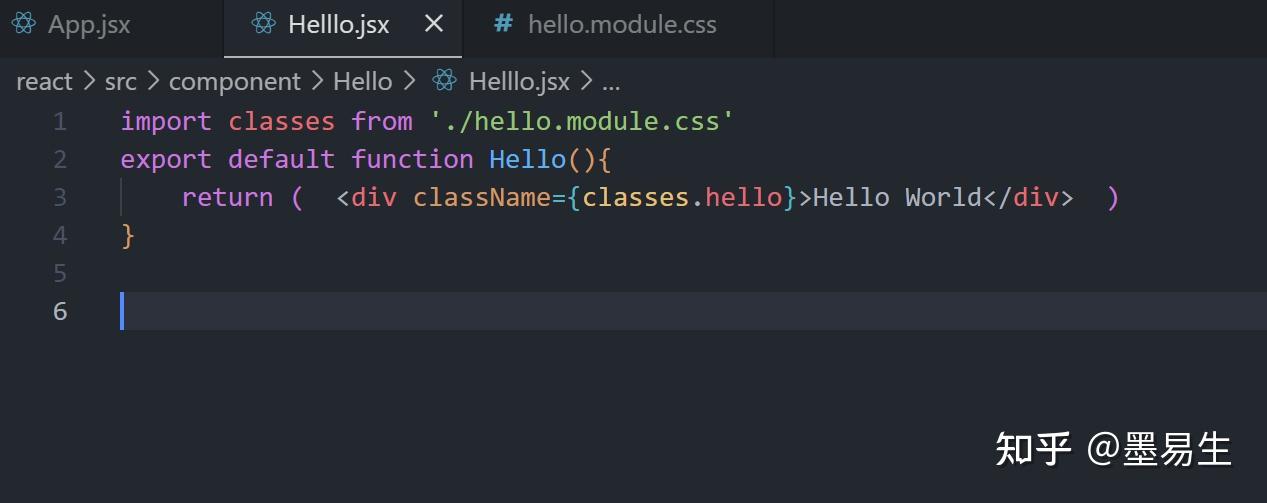Click the Helllo.jsx breadcrumb file entry

tap(519, 82)
